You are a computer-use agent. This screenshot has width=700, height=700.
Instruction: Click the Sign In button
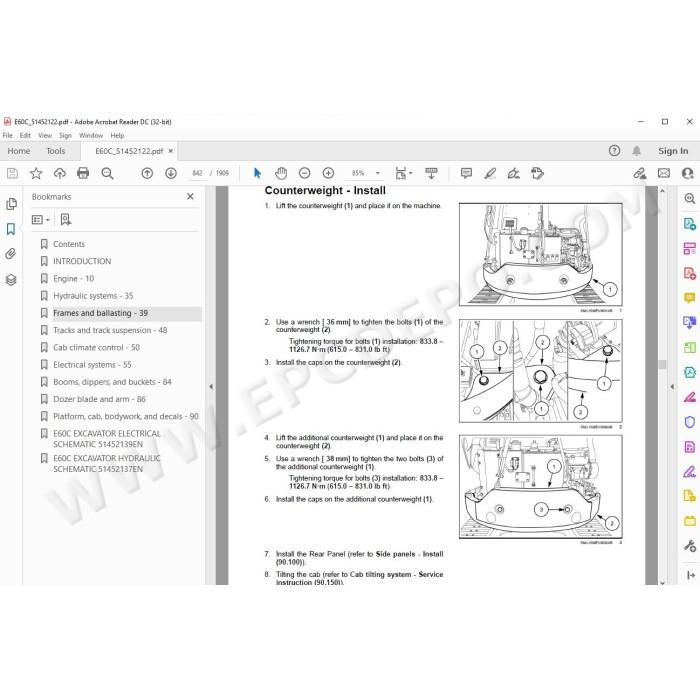pyautogui.click(x=673, y=151)
